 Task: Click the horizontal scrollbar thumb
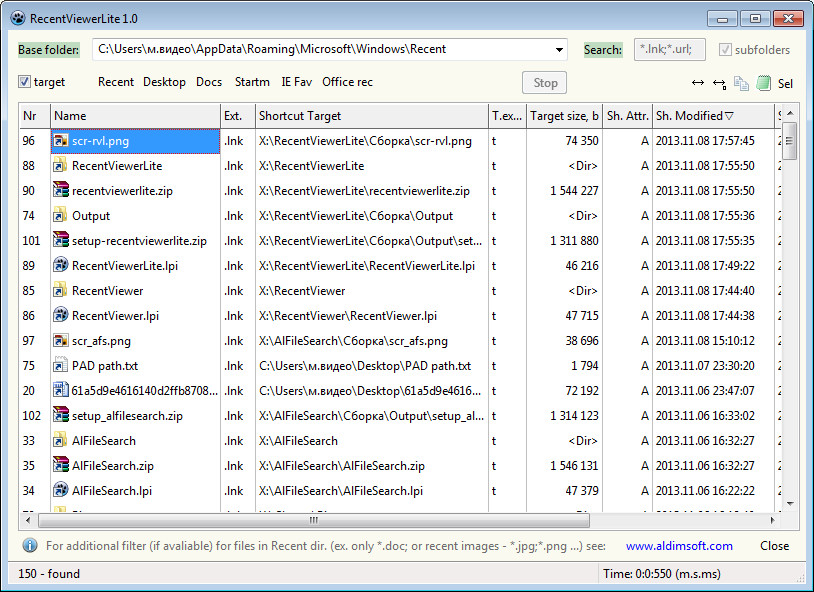tap(314, 520)
